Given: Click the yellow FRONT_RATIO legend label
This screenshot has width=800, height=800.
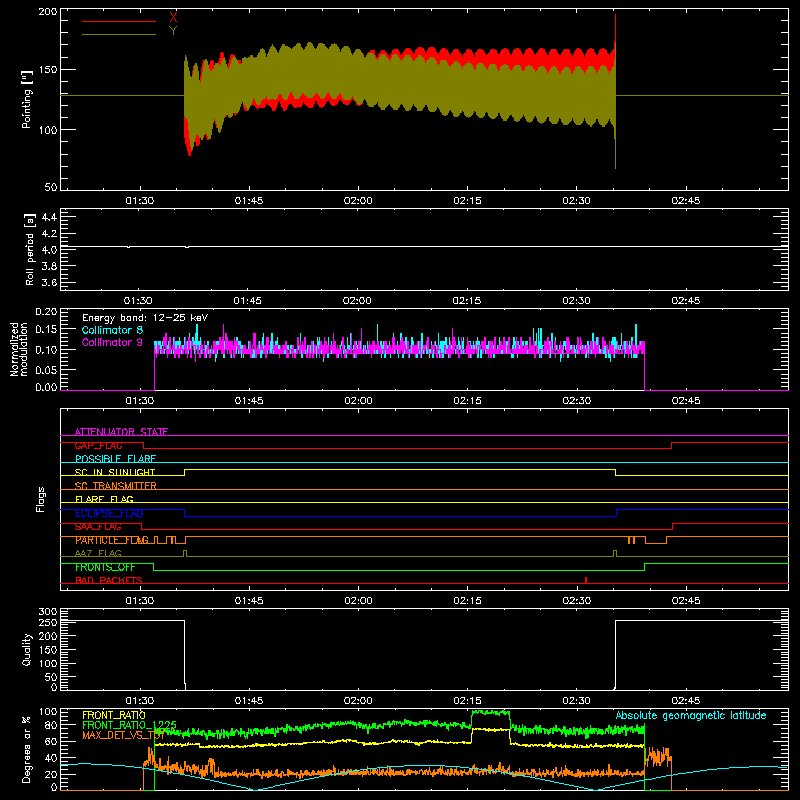Looking at the screenshot, I should (114, 715).
